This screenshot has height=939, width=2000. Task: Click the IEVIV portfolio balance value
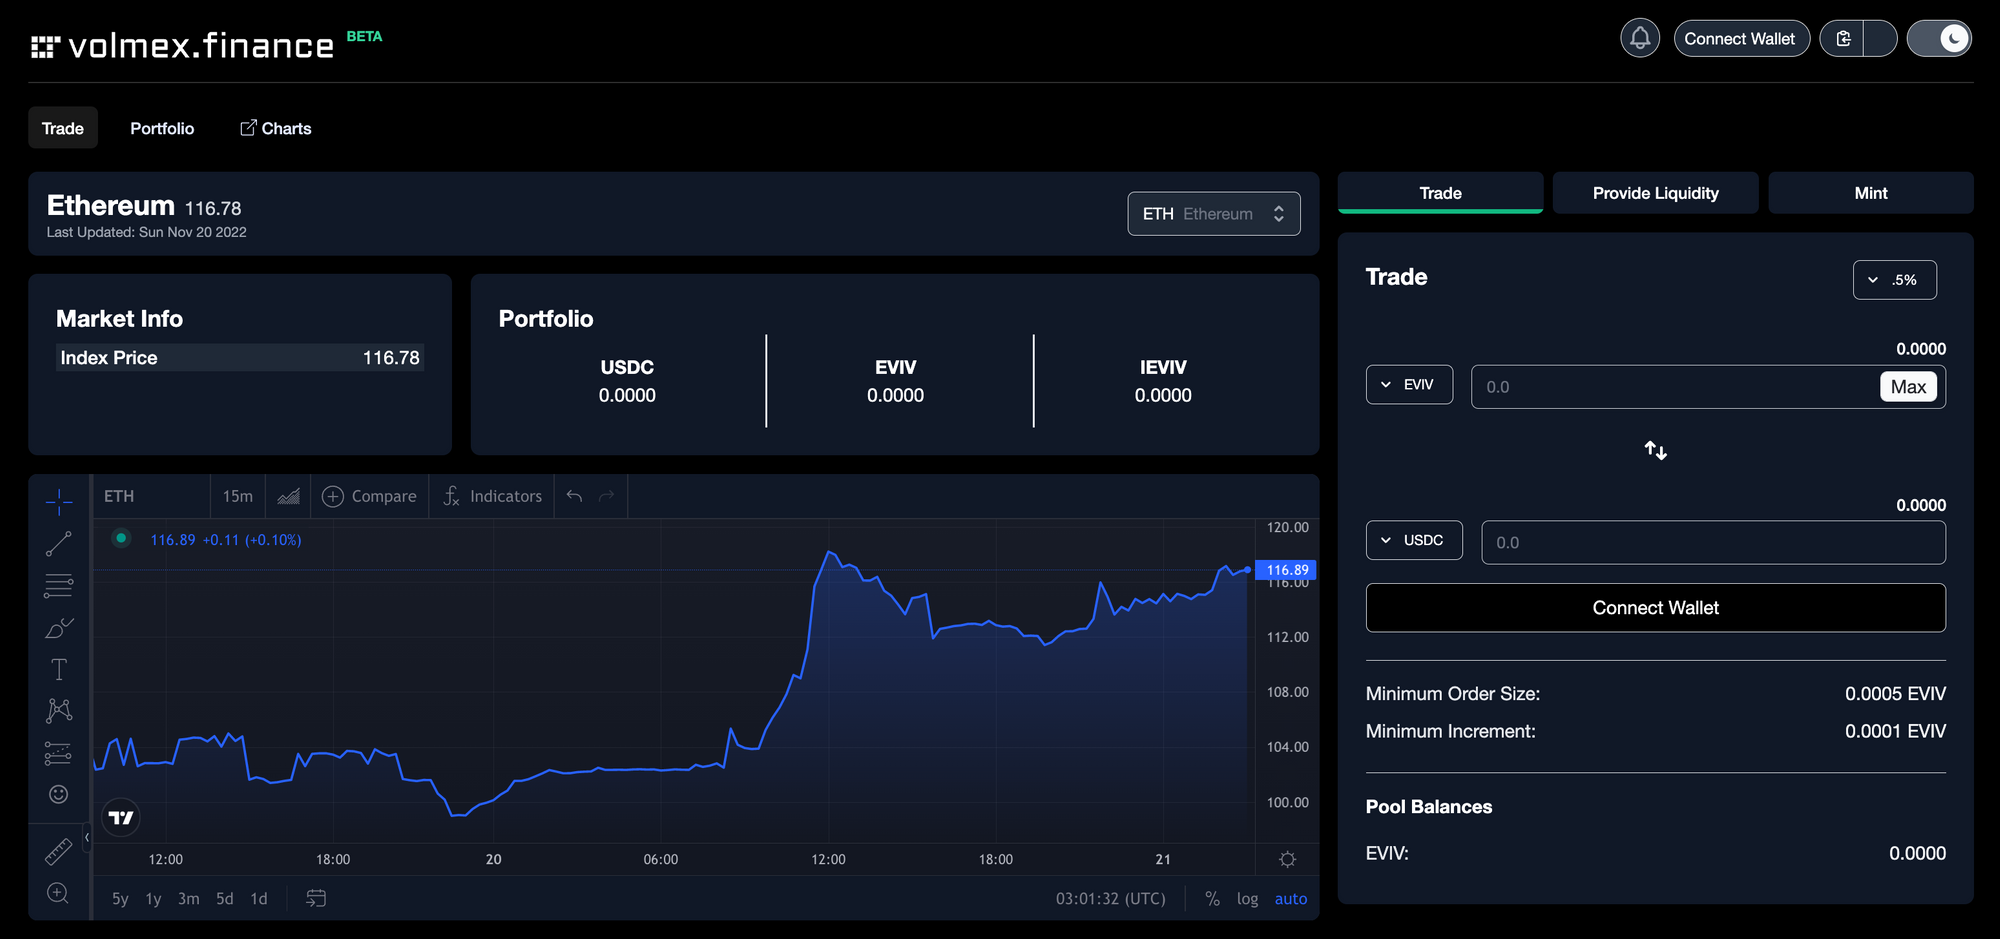(1163, 396)
